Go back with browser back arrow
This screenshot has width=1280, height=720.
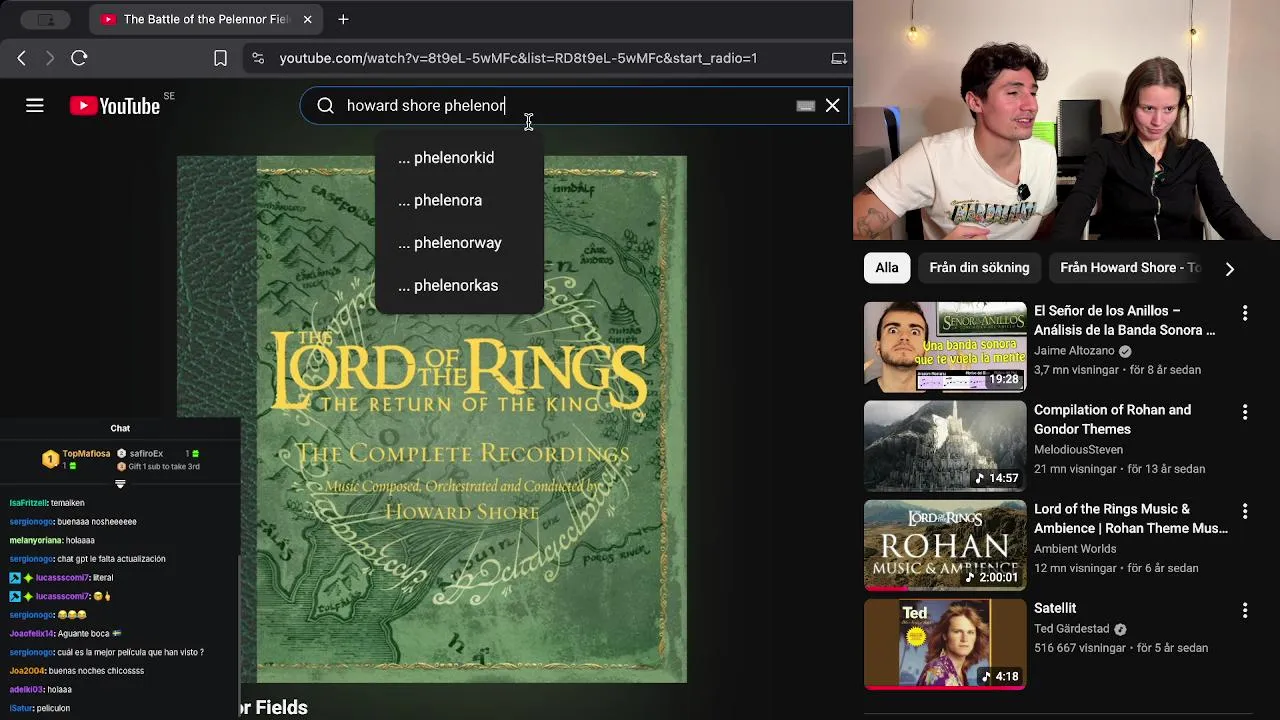coord(21,58)
